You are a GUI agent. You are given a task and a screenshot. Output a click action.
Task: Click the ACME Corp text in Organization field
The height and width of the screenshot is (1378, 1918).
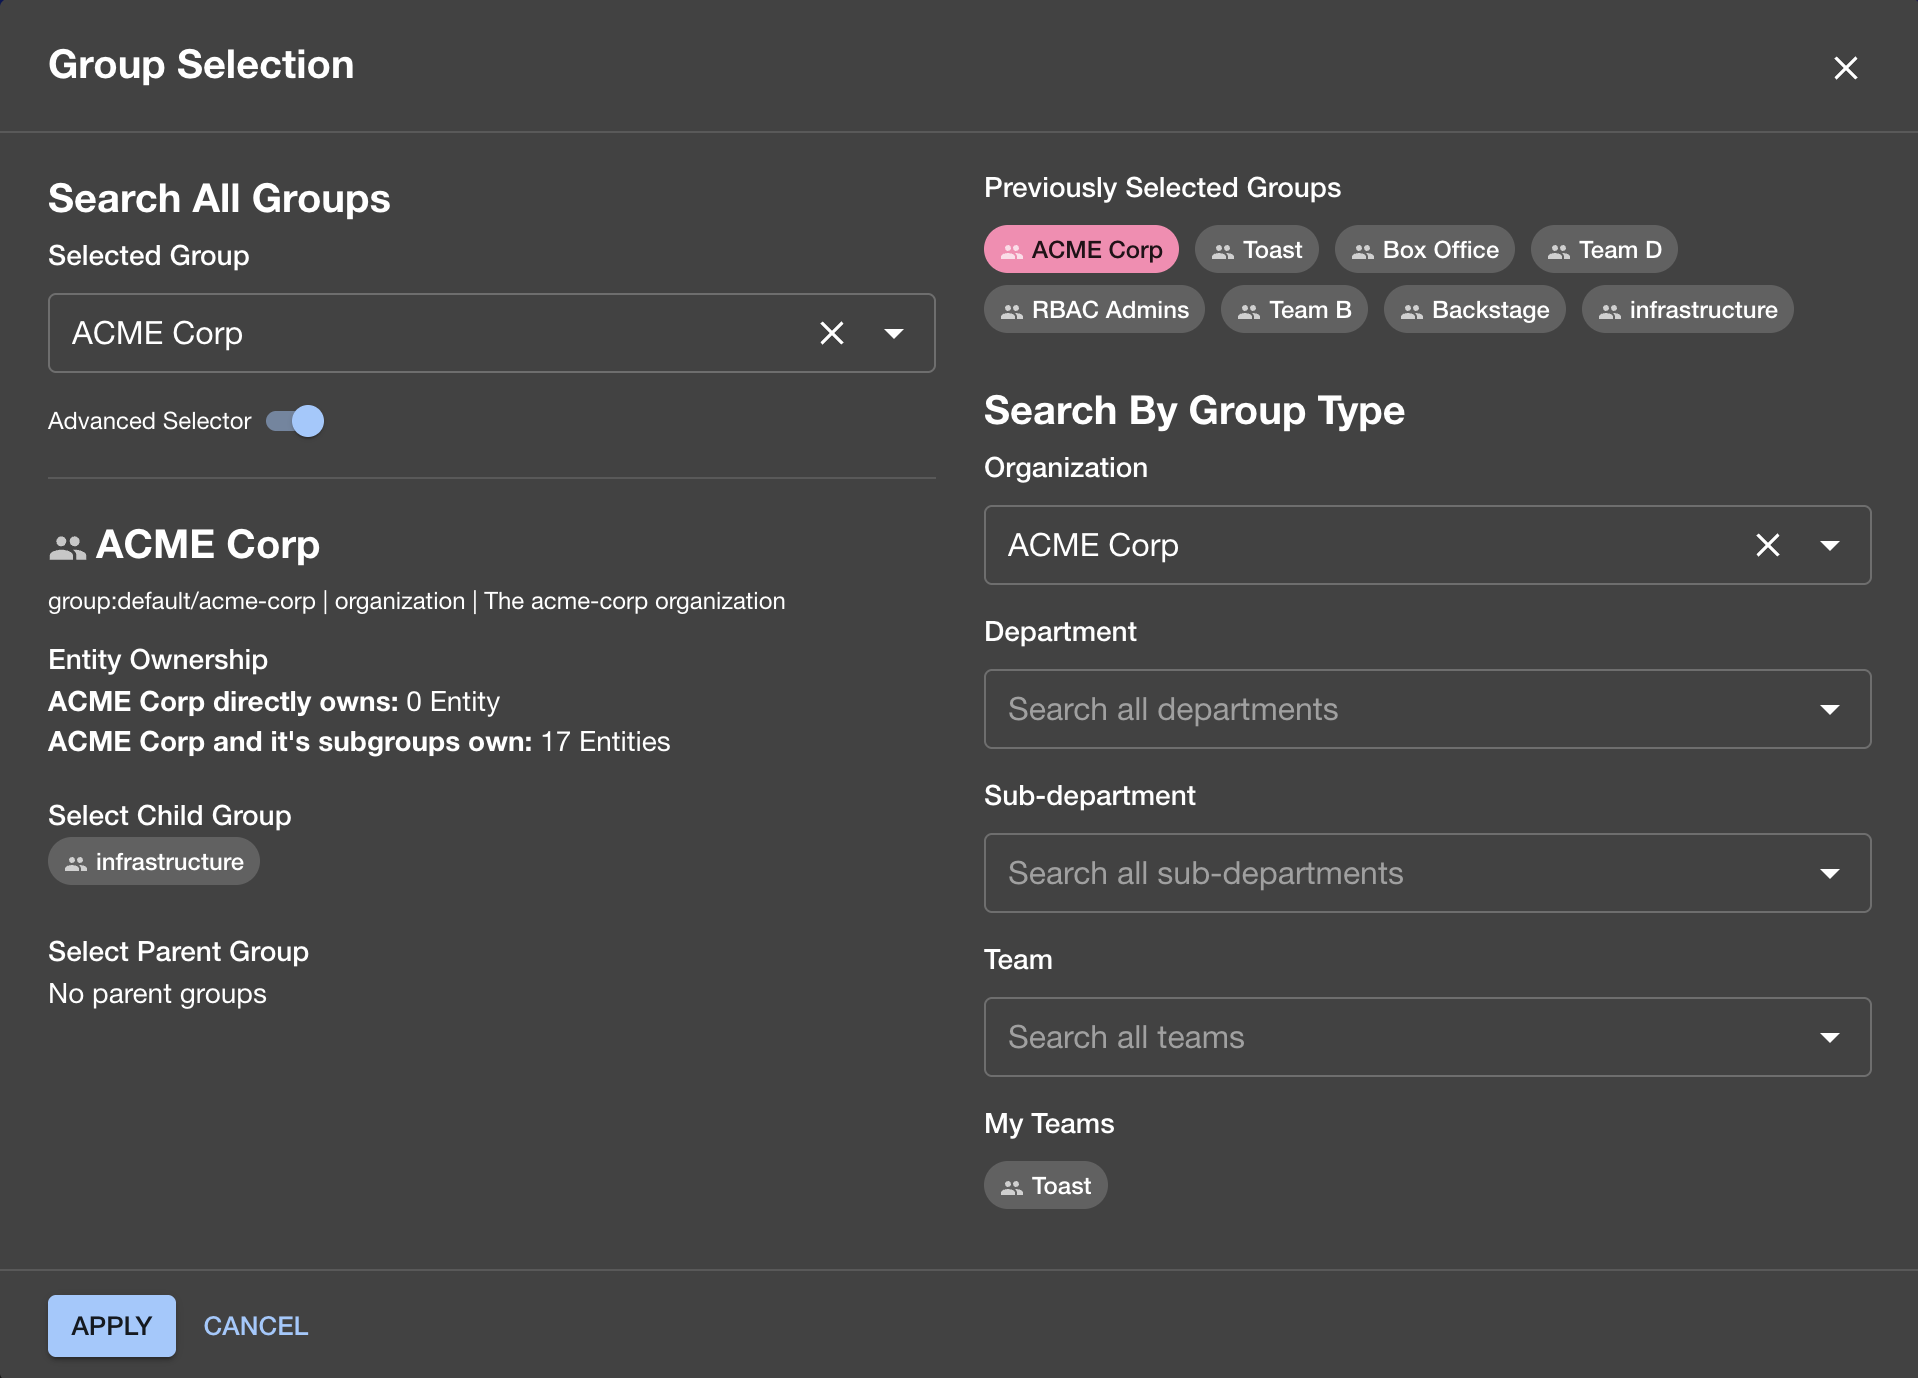1093,545
